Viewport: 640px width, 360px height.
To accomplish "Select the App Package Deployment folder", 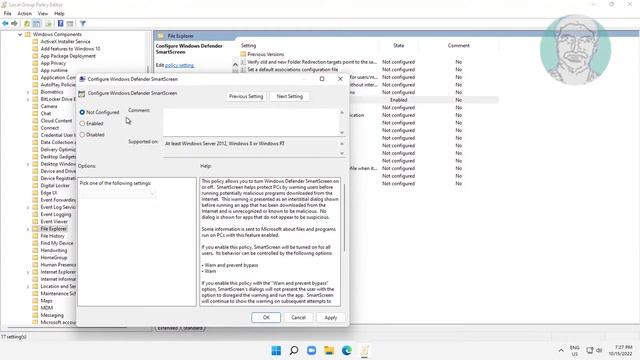I will [68, 56].
